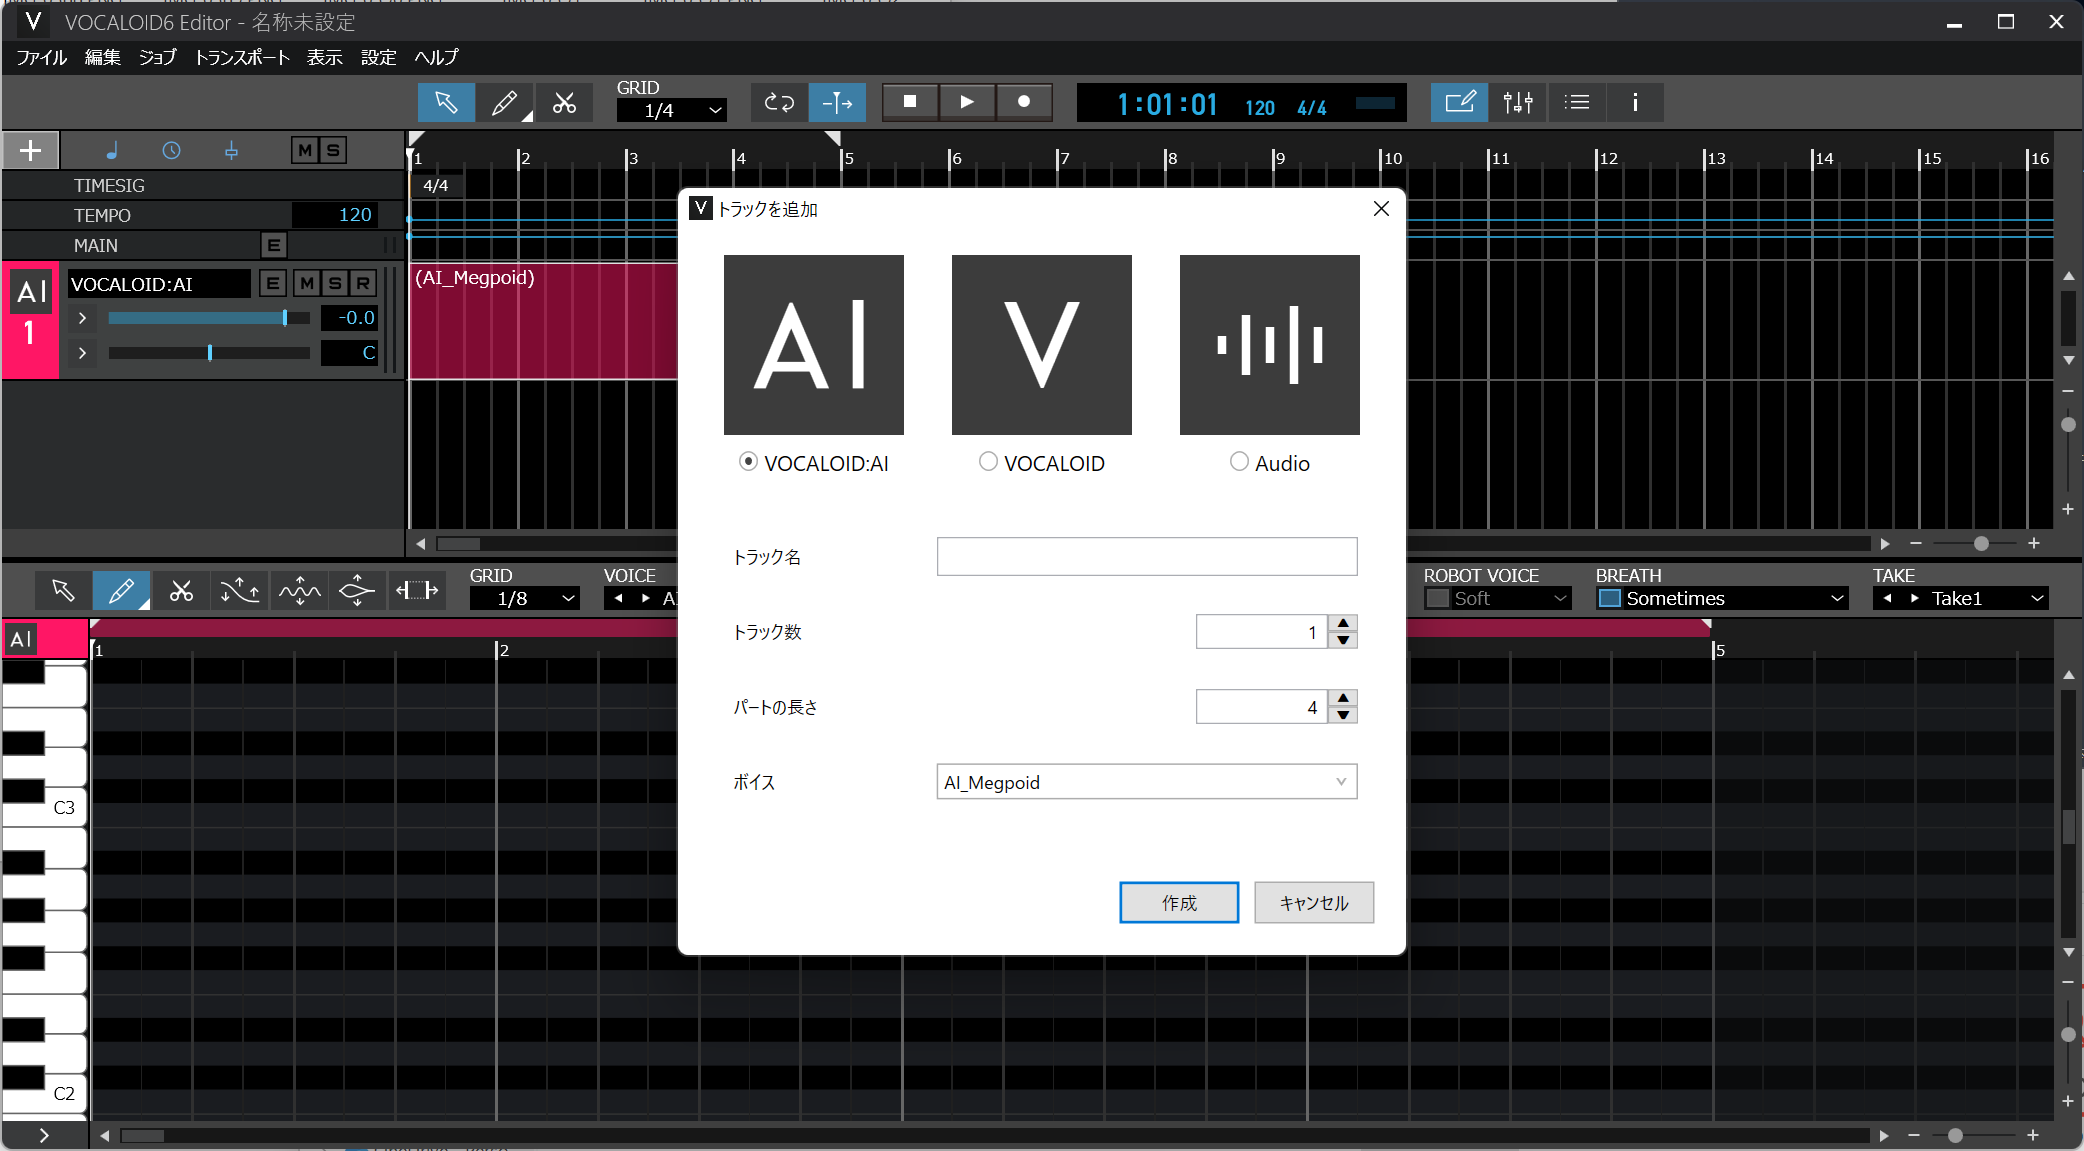This screenshot has width=2084, height=1151.
Task: Open the info panel icon
Action: 1635,102
